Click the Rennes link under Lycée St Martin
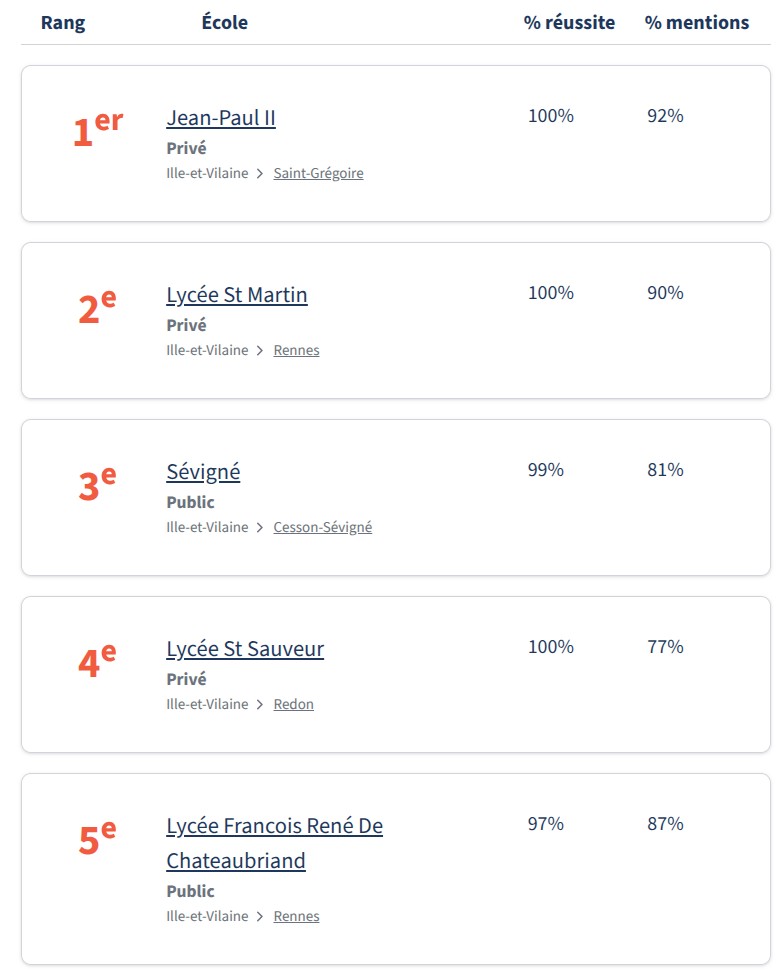This screenshot has height=975, width=782. [296, 351]
